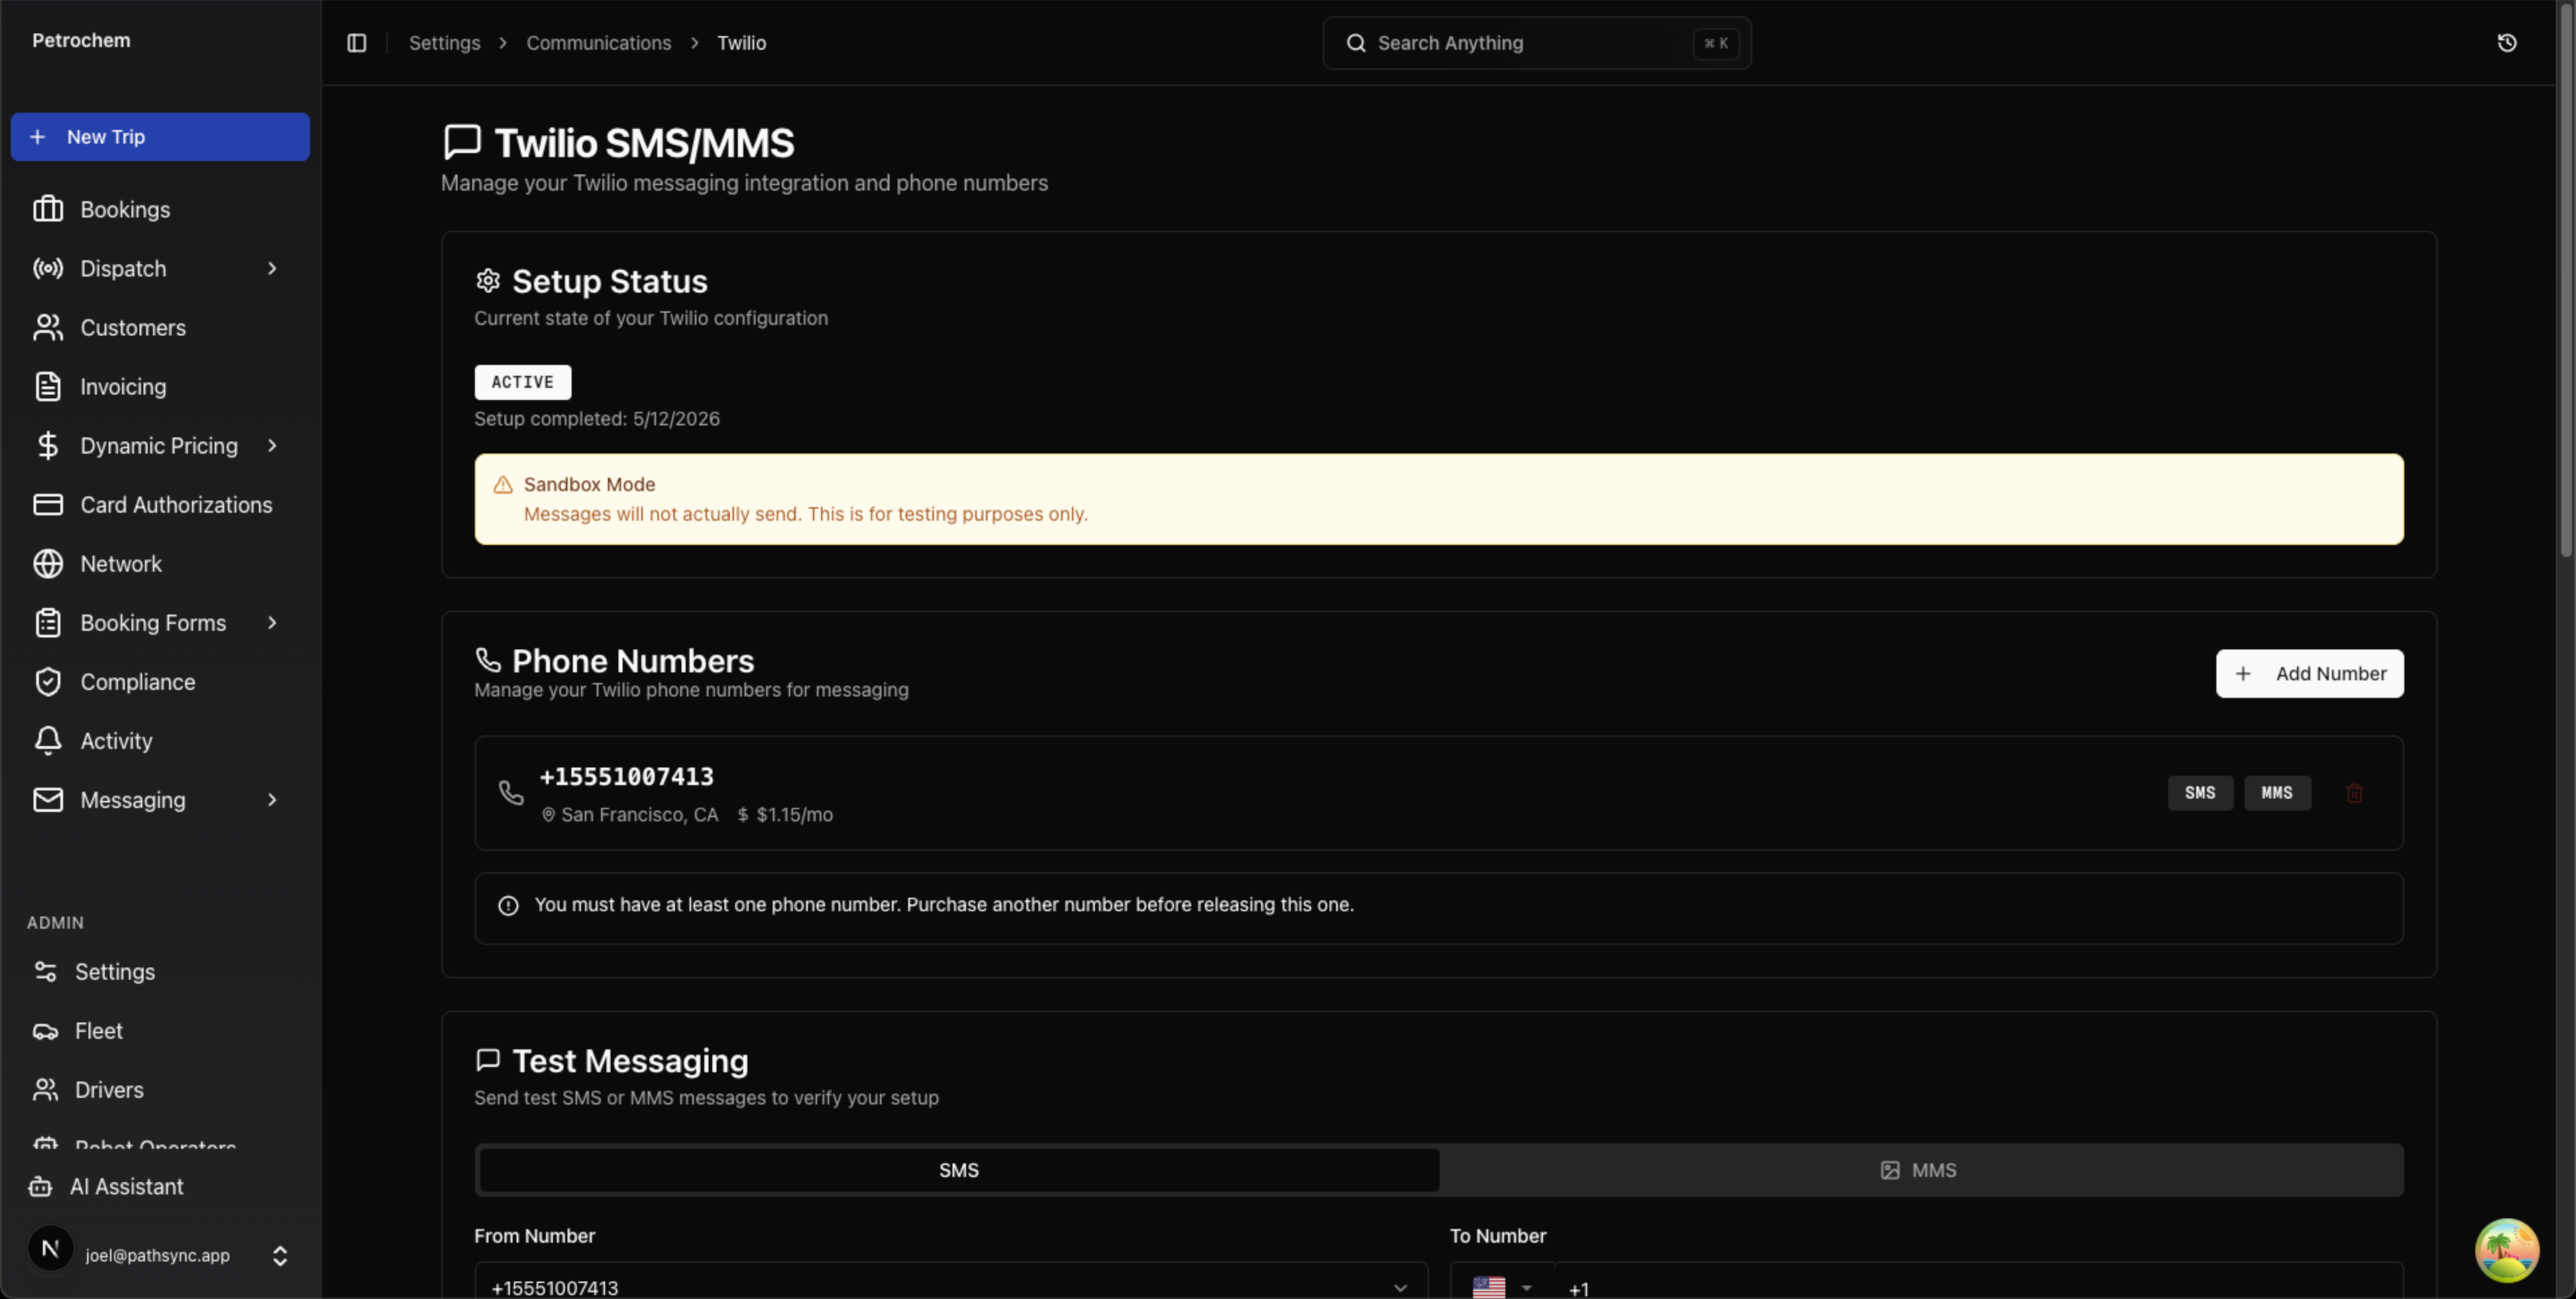Click the Messaging envelope icon

[48, 799]
